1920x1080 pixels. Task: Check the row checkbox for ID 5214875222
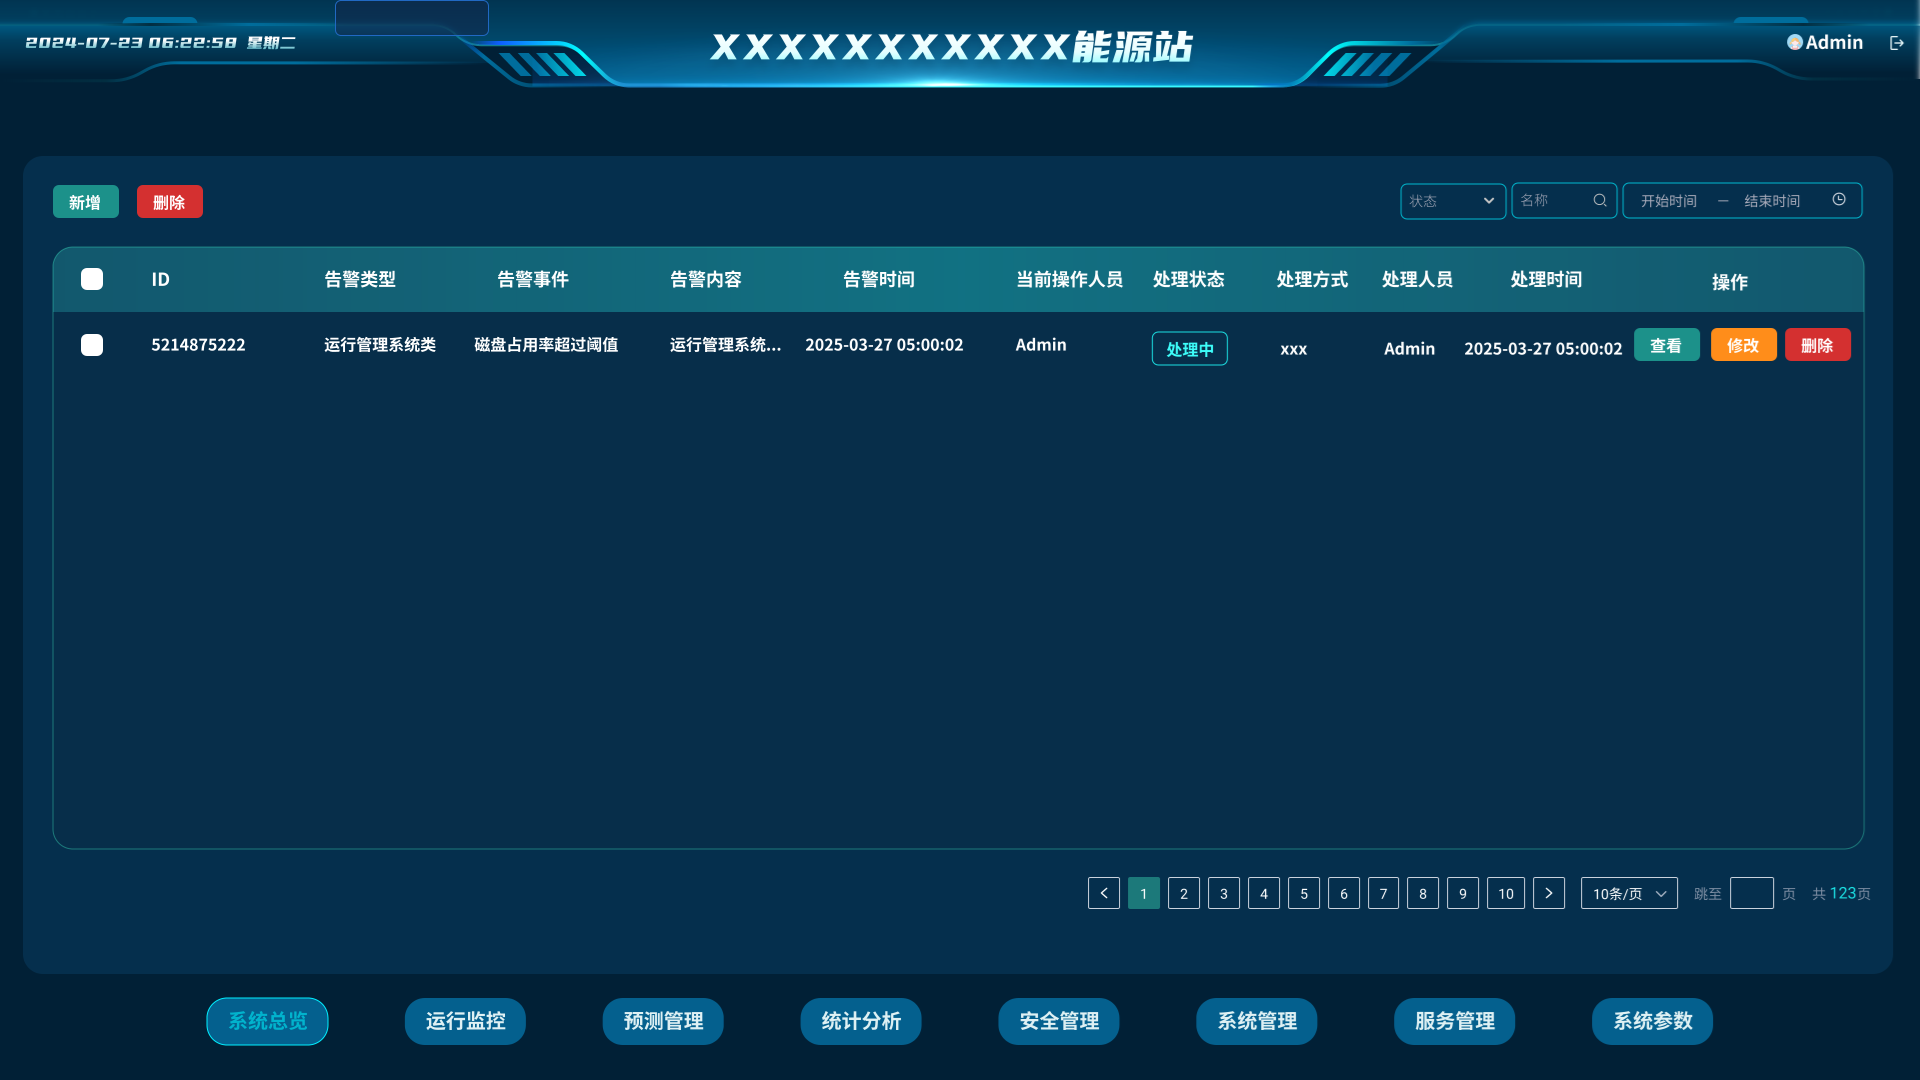click(x=92, y=345)
